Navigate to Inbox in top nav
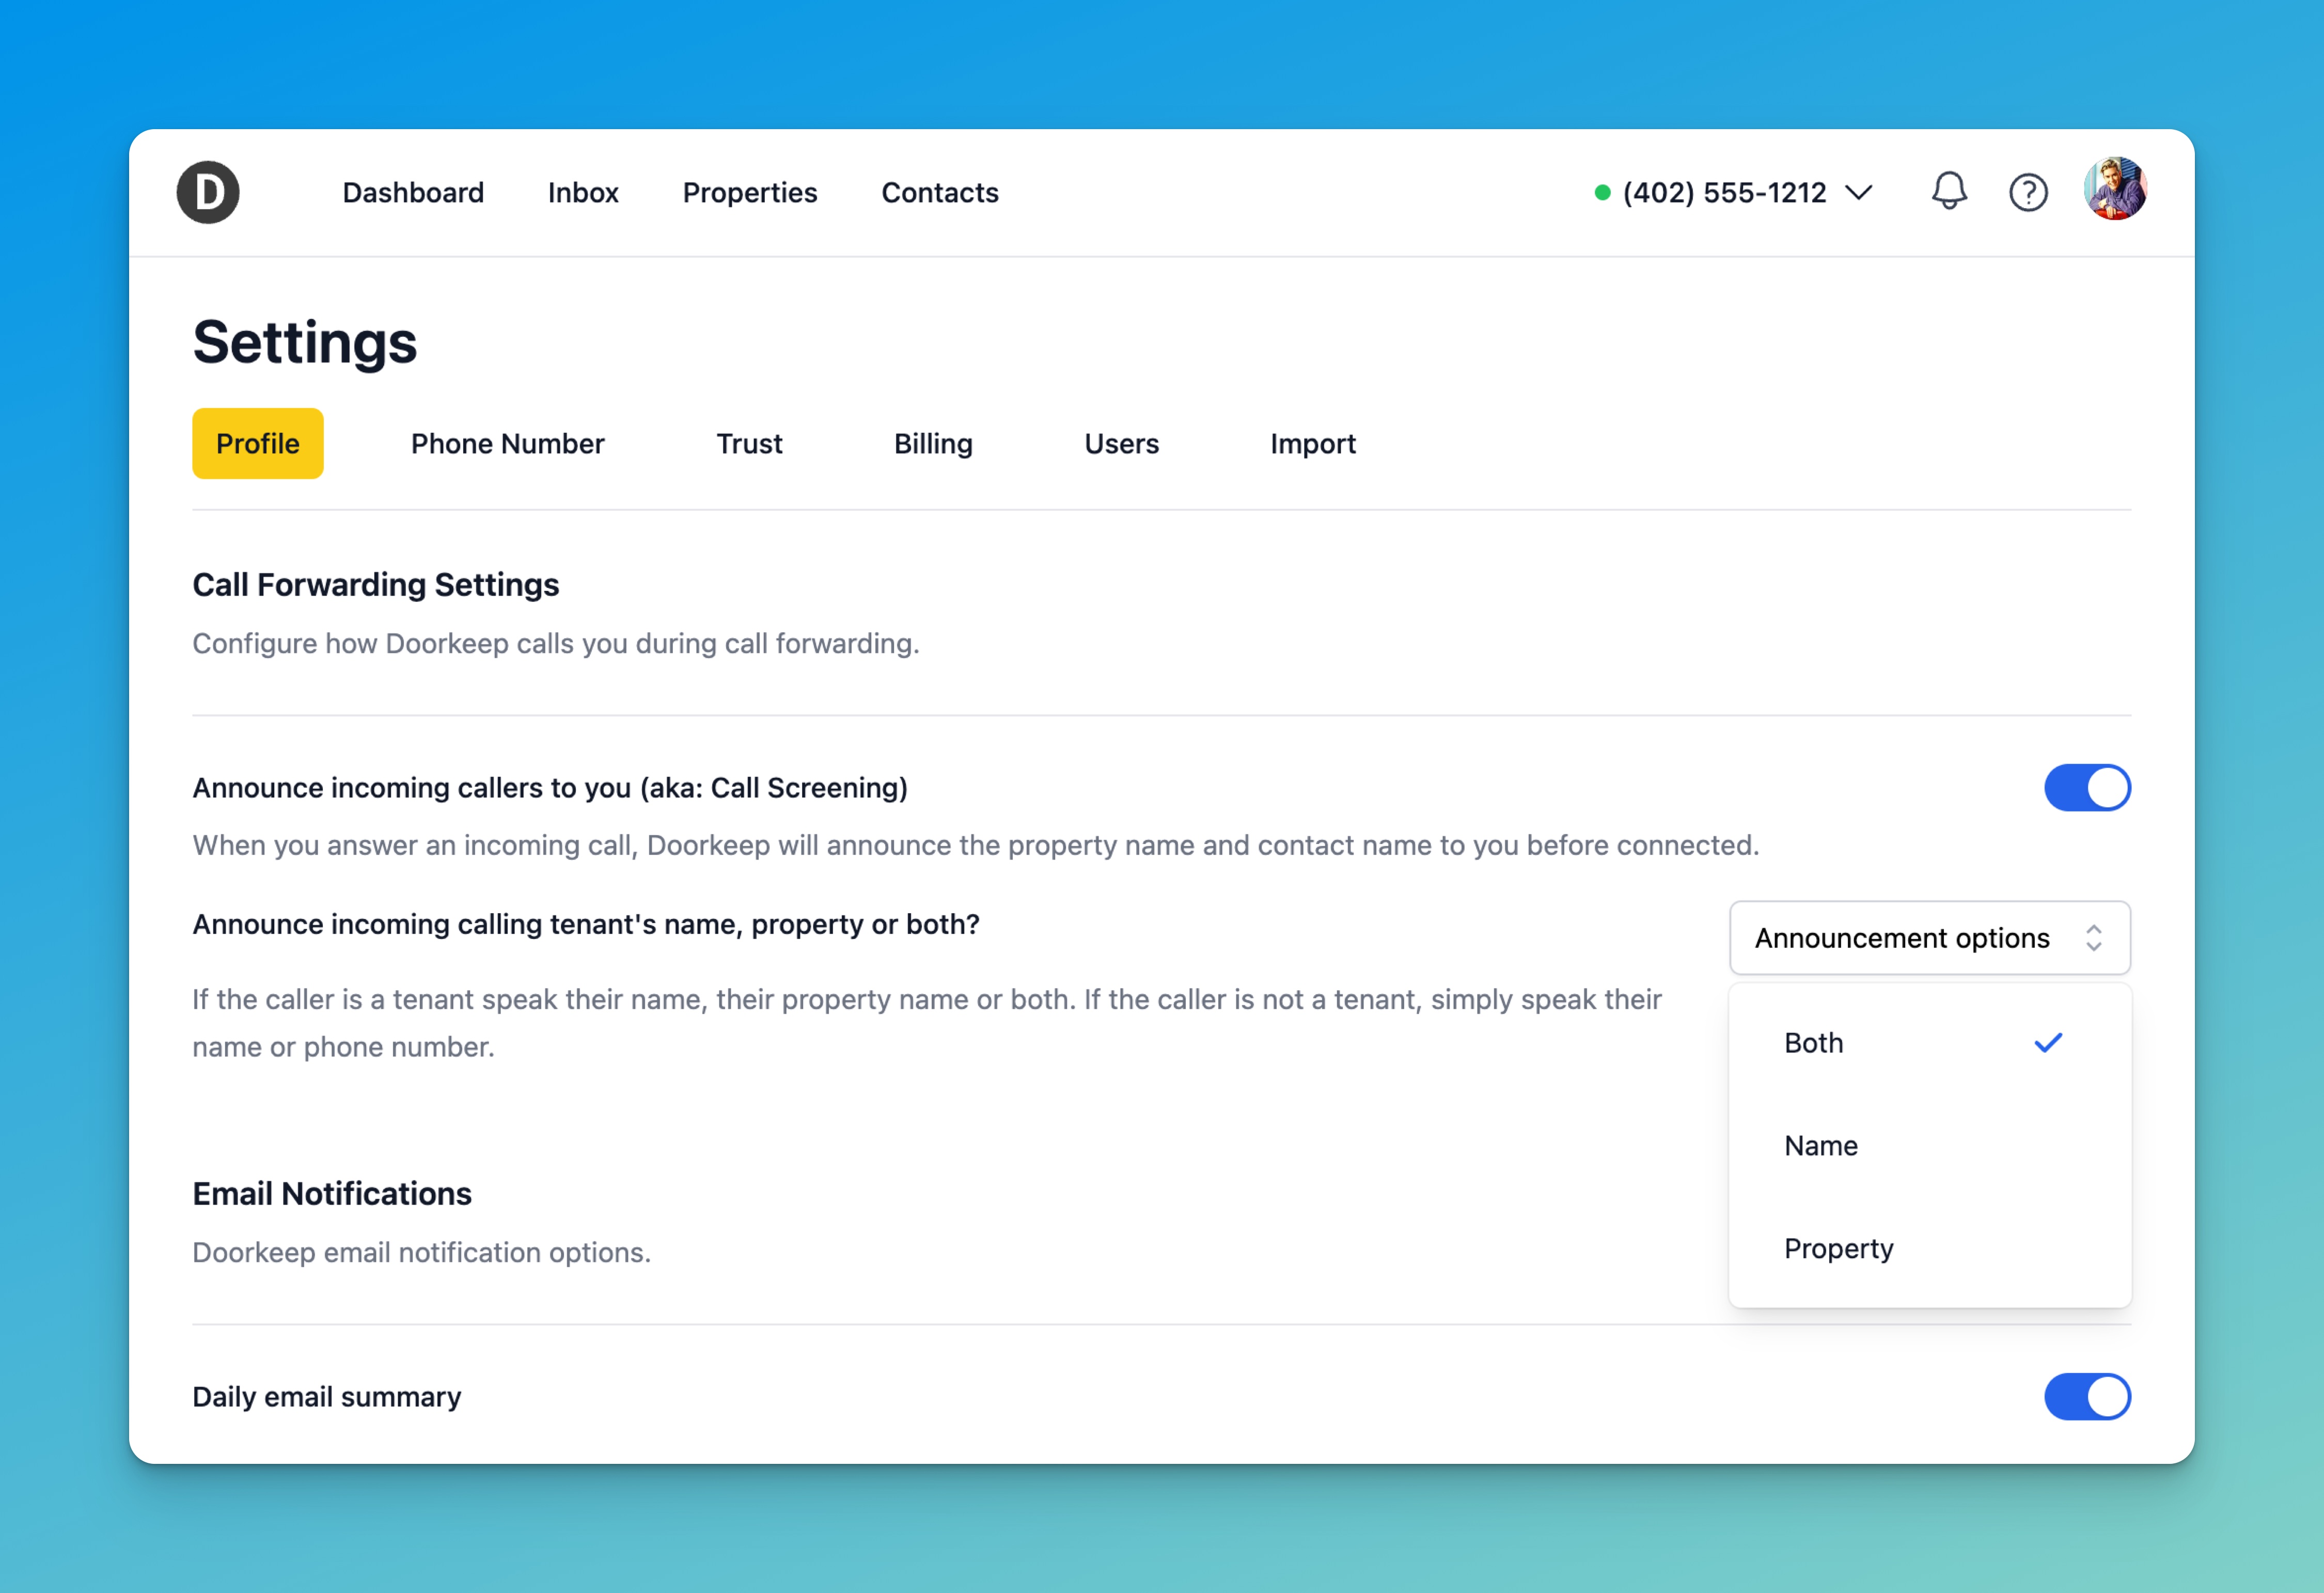 coord(583,192)
